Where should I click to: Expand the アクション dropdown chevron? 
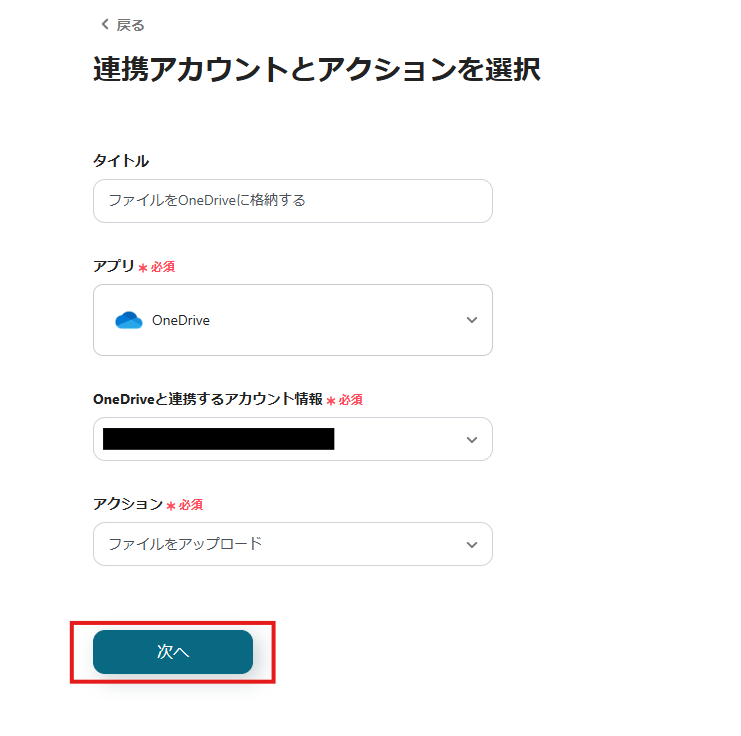[472, 544]
